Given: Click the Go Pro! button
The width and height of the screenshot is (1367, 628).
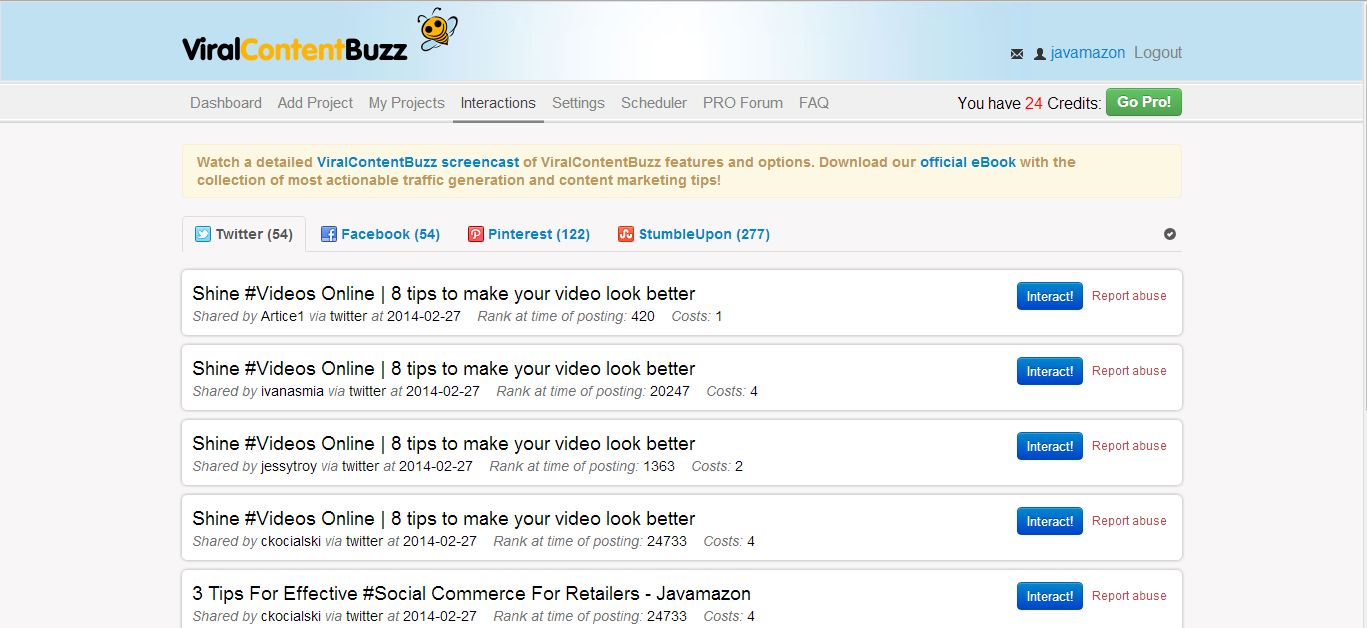Looking at the screenshot, I should coord(1144,102).
